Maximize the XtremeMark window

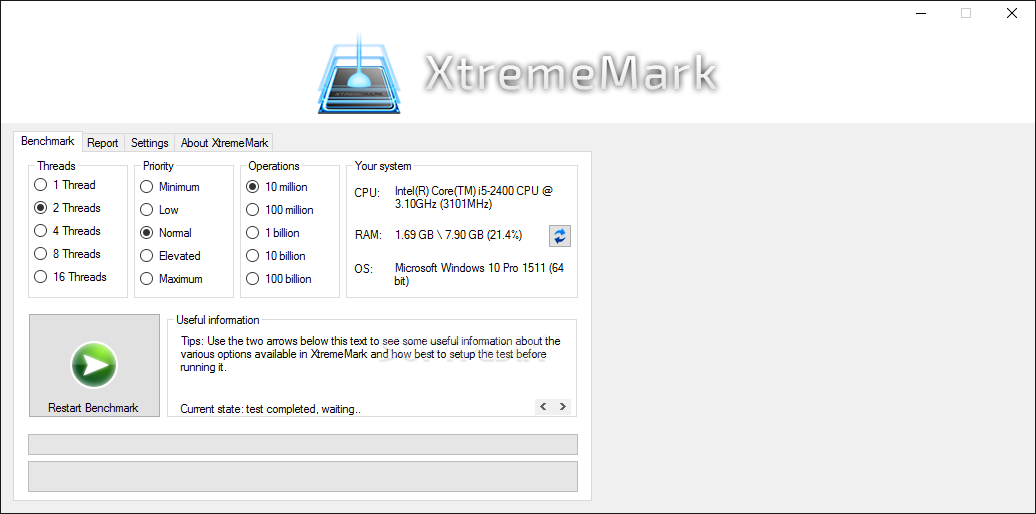[x=966, y=13]
